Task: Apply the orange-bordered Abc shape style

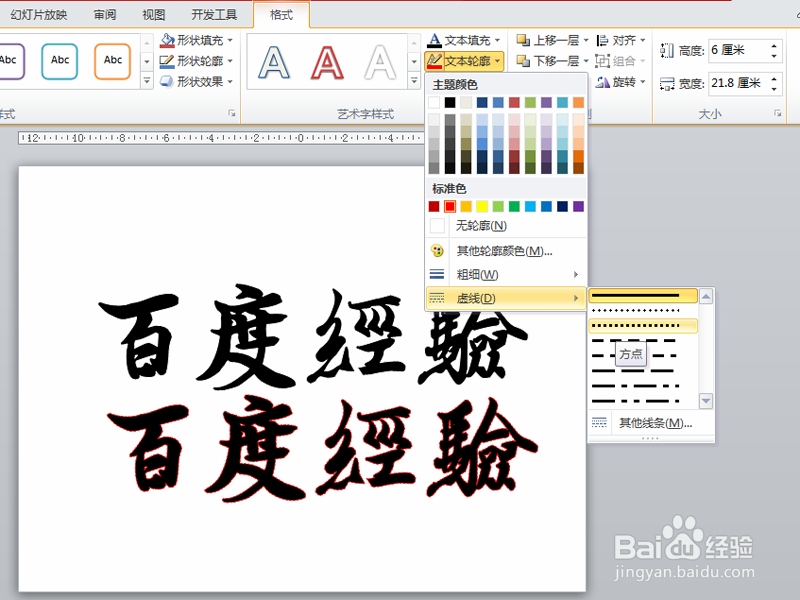Action: [x=113, y=61]
